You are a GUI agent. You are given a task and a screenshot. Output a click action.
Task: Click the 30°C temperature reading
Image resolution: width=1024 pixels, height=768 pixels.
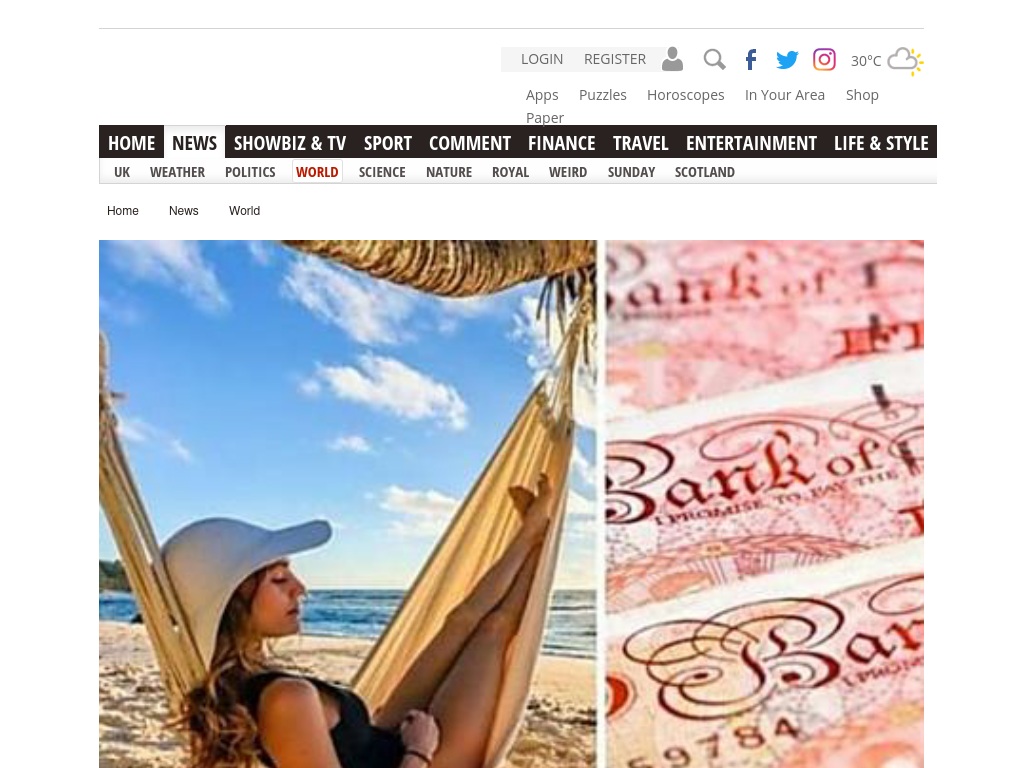pos(866,61)
